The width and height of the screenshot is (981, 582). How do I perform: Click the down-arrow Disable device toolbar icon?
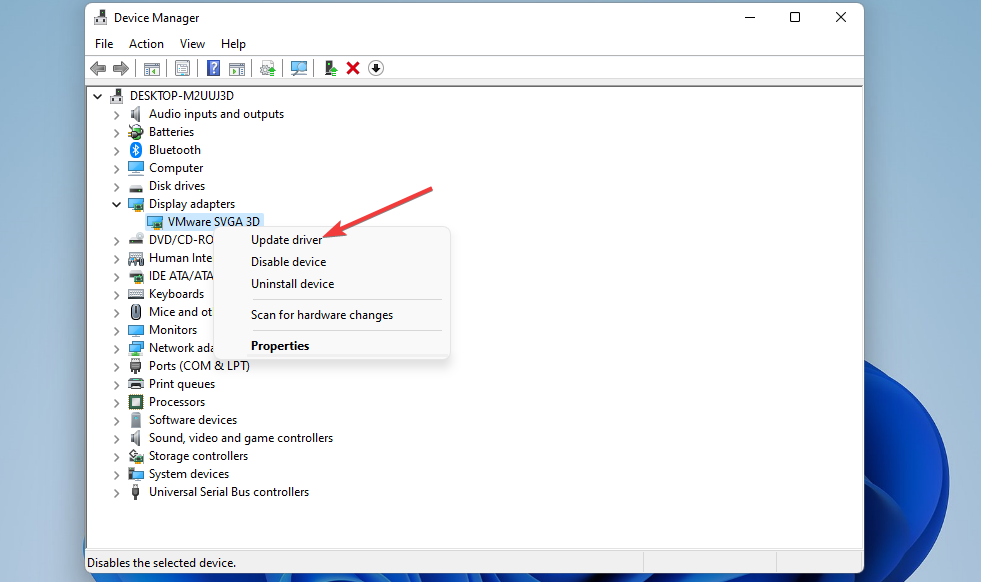375,68
